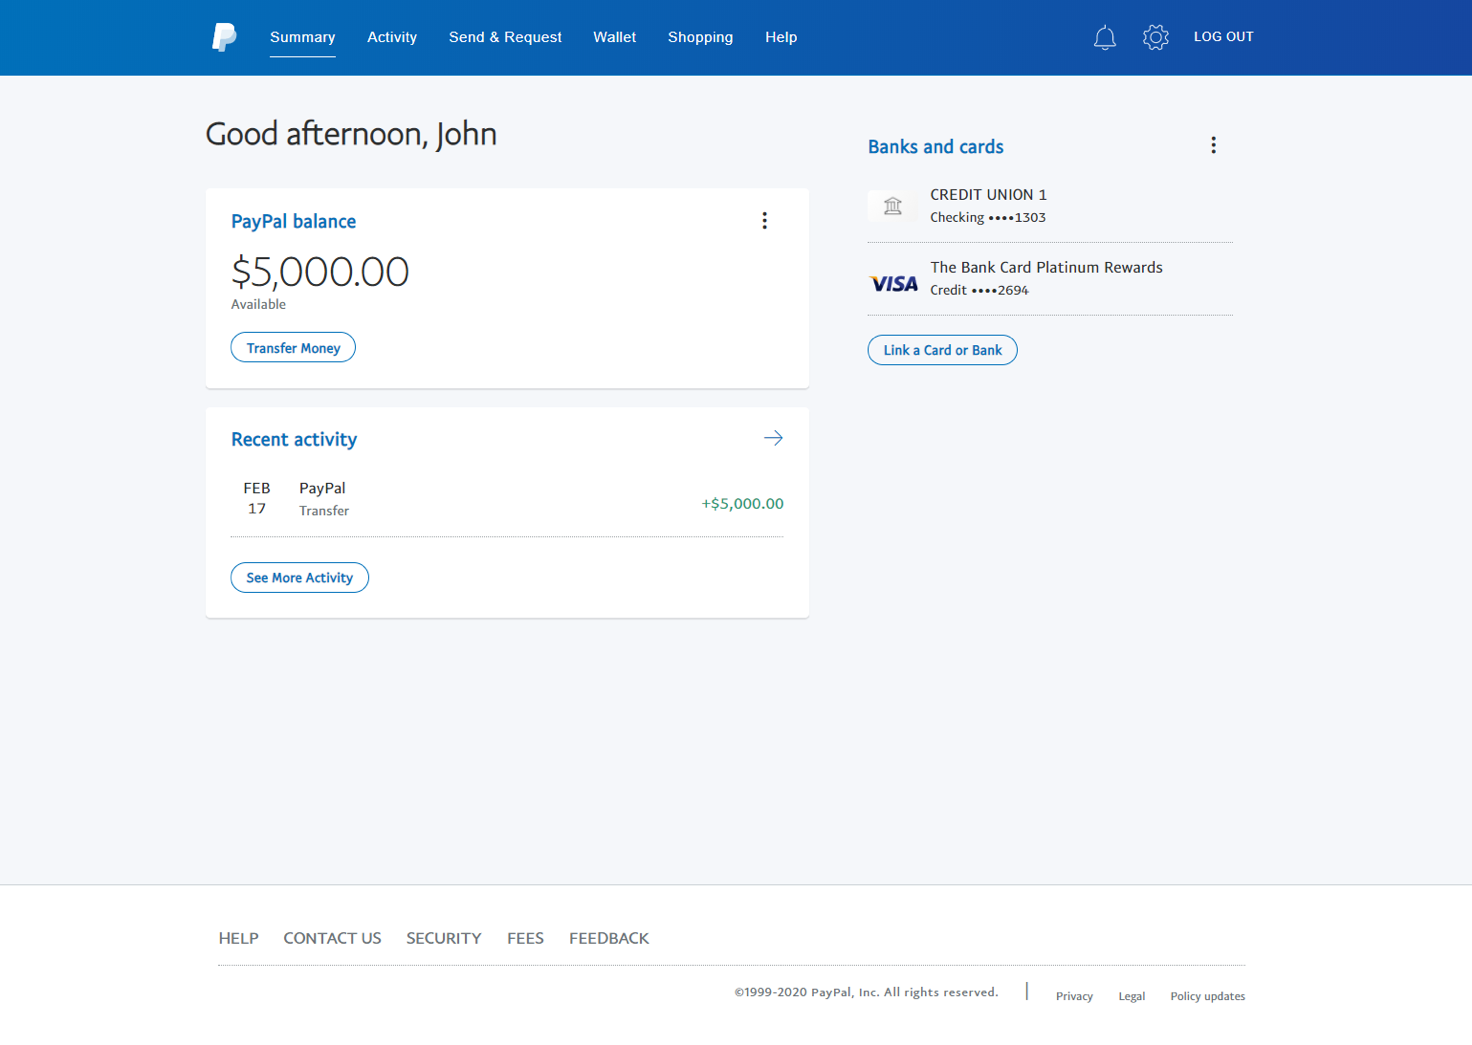The width and height of the screenshot is (1472, 1045).
Task: Log out of the account
Action: 1223,37
